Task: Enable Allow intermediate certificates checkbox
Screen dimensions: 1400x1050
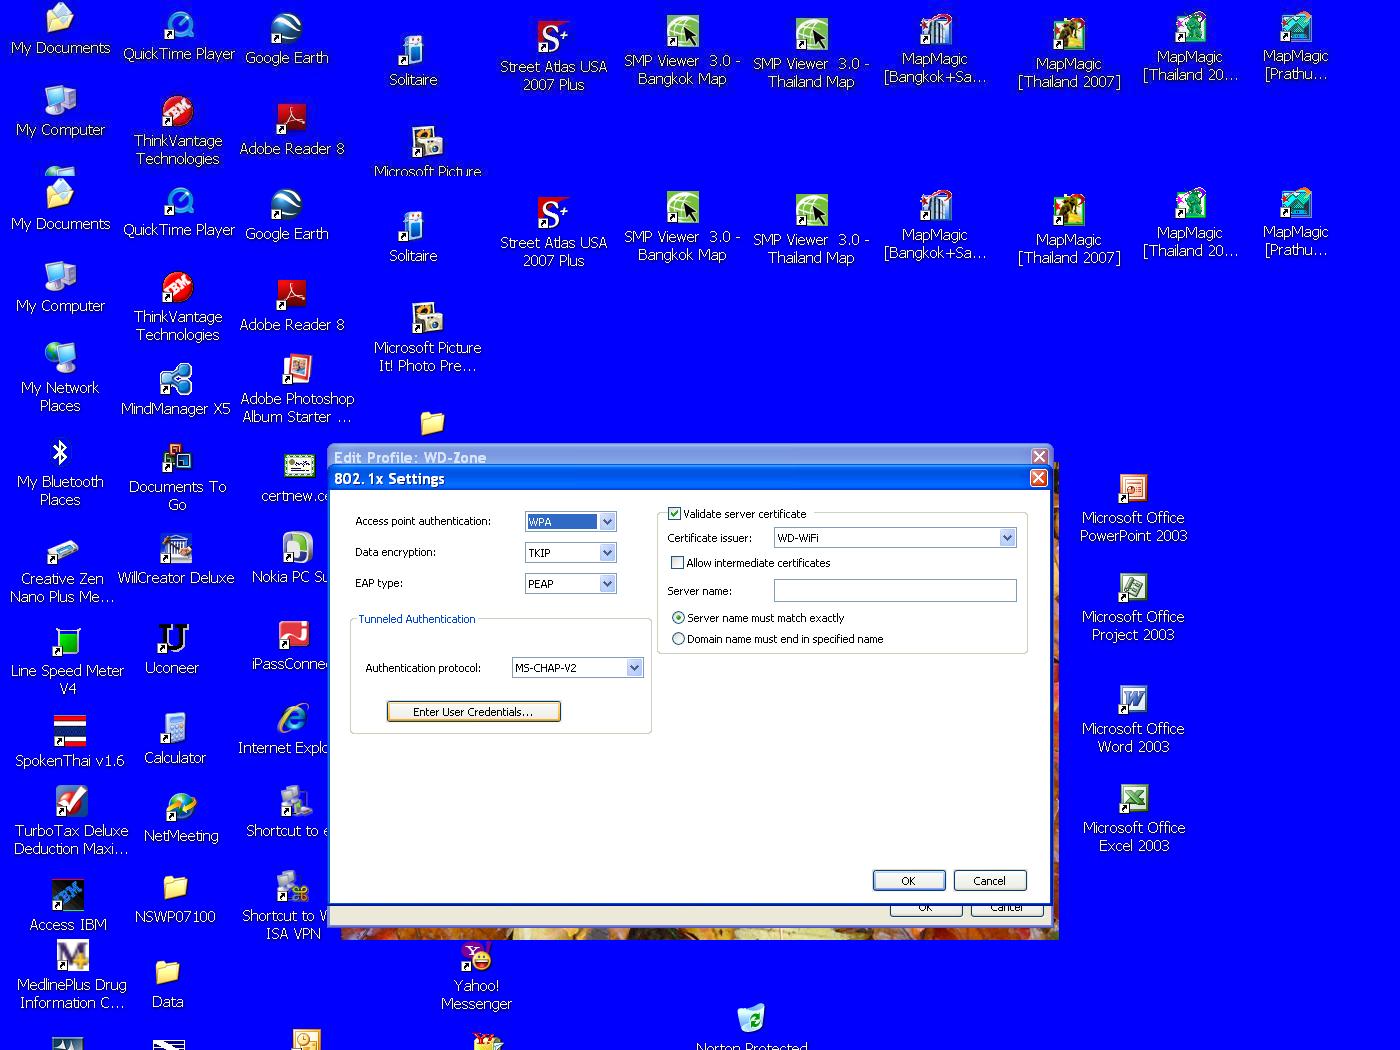Action: click(678, 563)
